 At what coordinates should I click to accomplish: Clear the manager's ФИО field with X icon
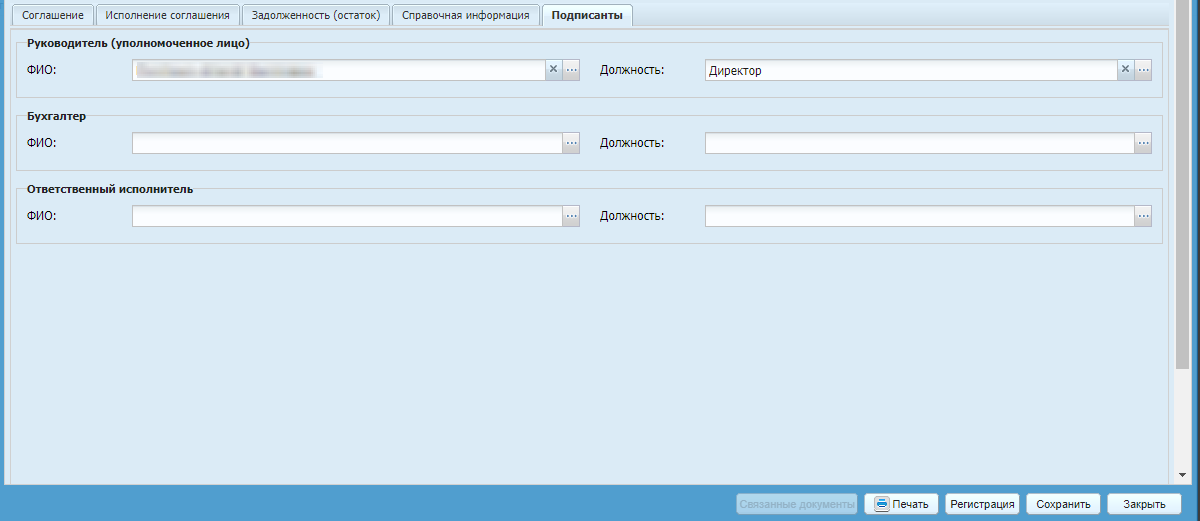pyautogui.click(x=553, y=70)
